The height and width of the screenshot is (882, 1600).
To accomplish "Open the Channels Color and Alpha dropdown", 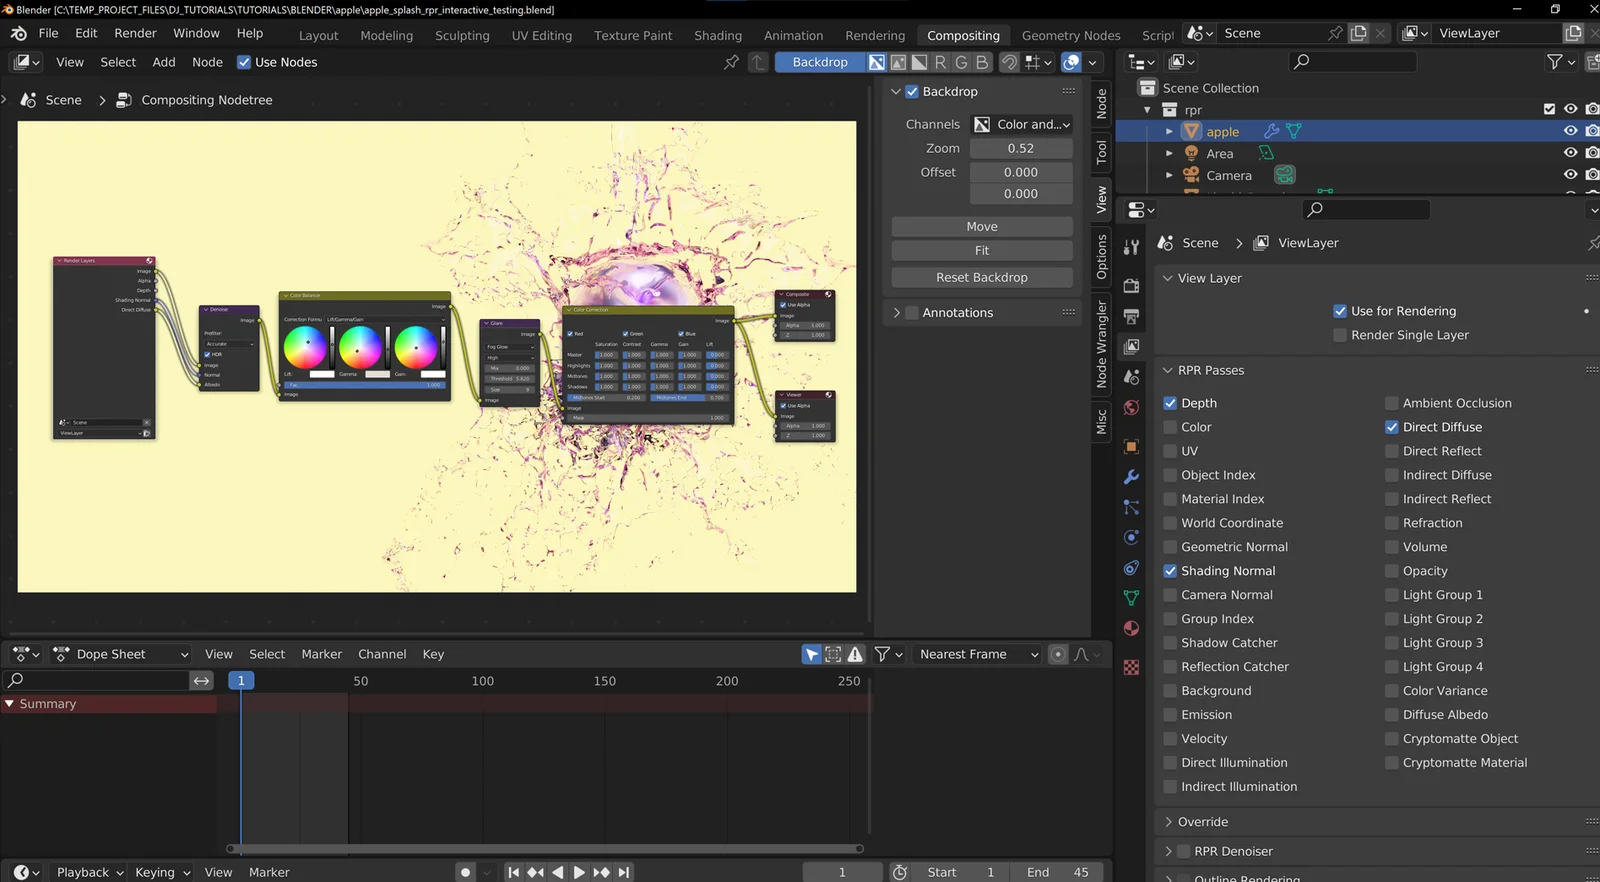I will click(1022, 124).
